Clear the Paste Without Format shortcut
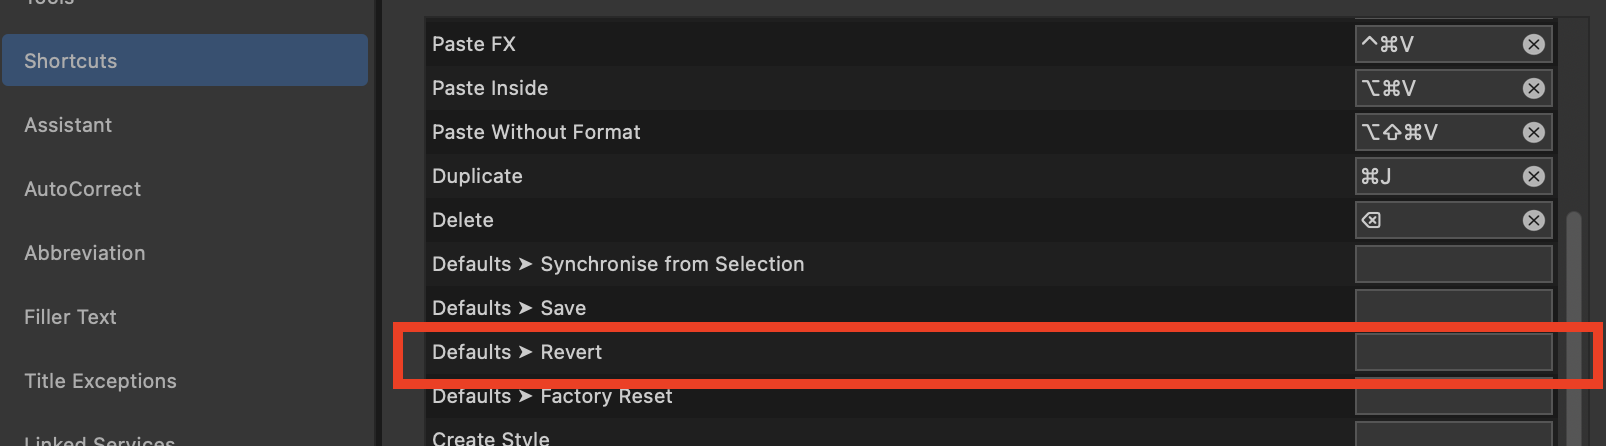Image resolution: width=1606 pixels, height=446 pixels. 1533,132
